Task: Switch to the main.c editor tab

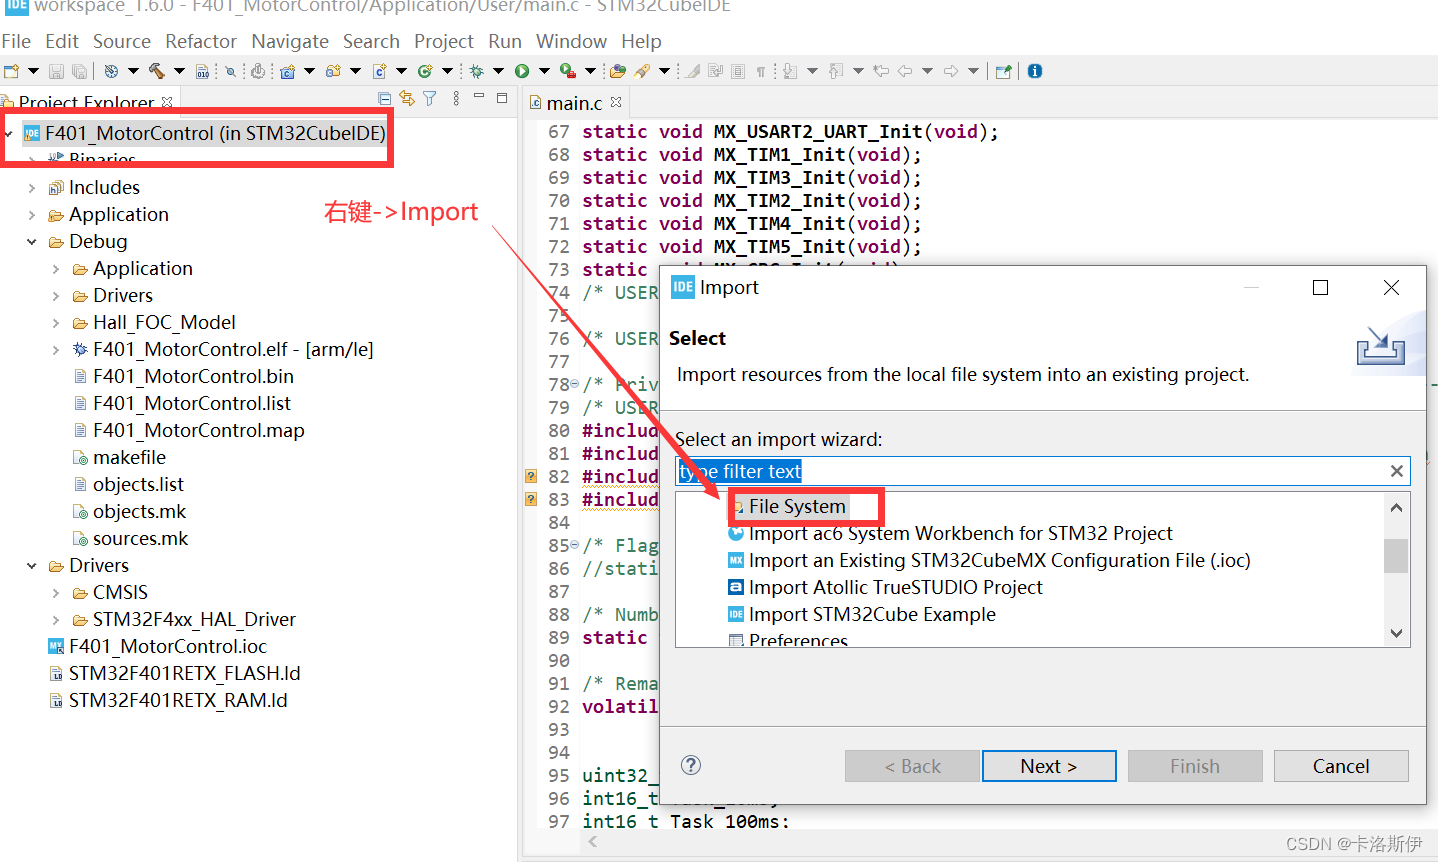Action: point(574,103)
